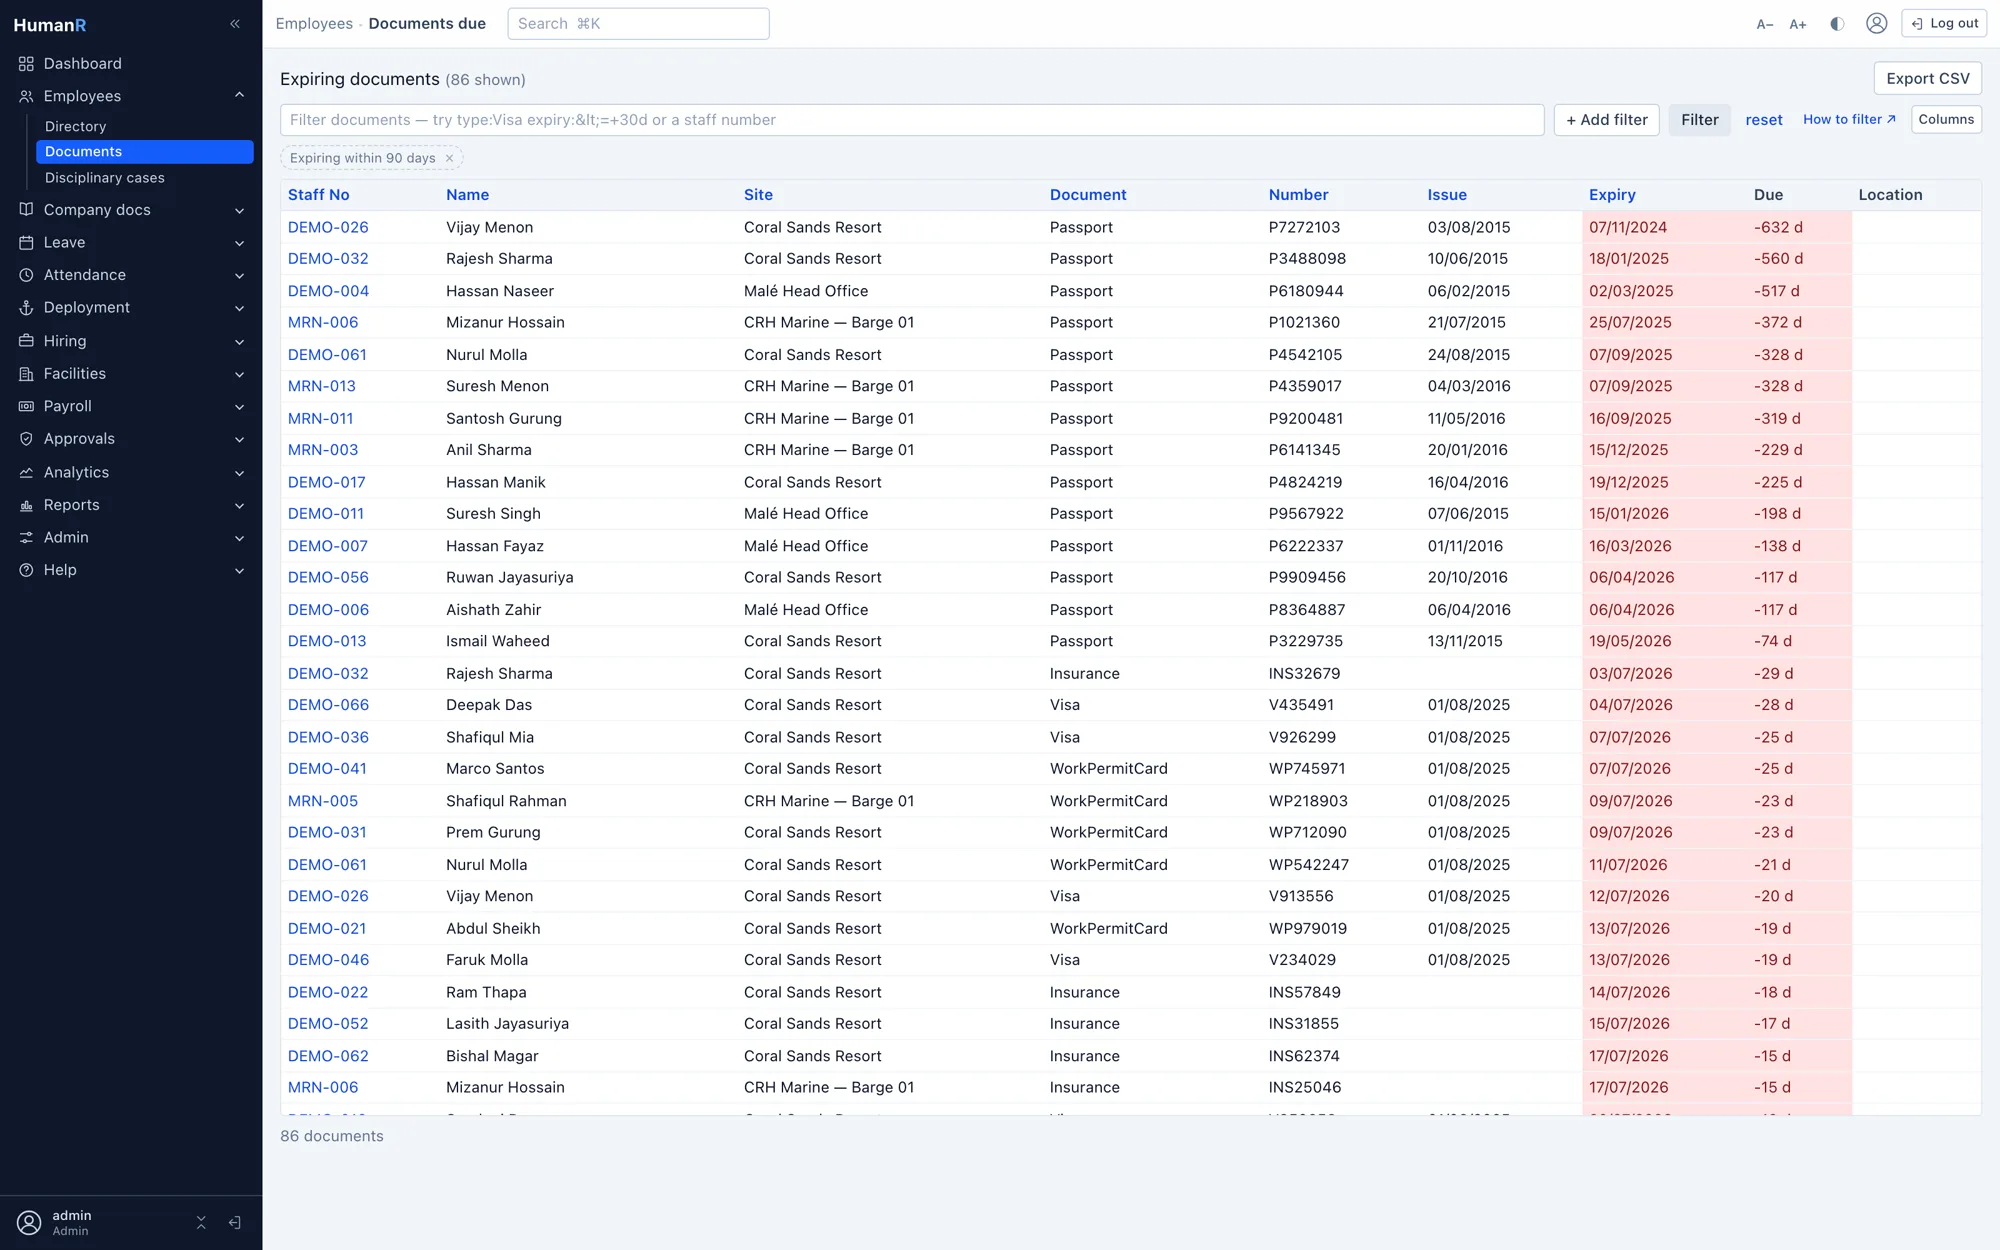
Task: Sort by Site column header
Action: pos(758,195)
